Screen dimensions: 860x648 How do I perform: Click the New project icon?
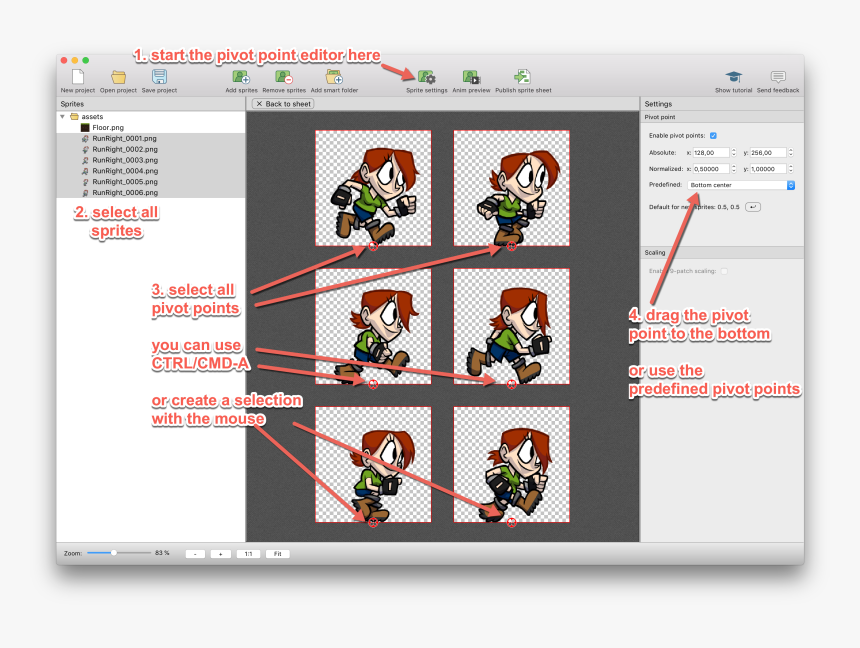[x=77, y=77]
